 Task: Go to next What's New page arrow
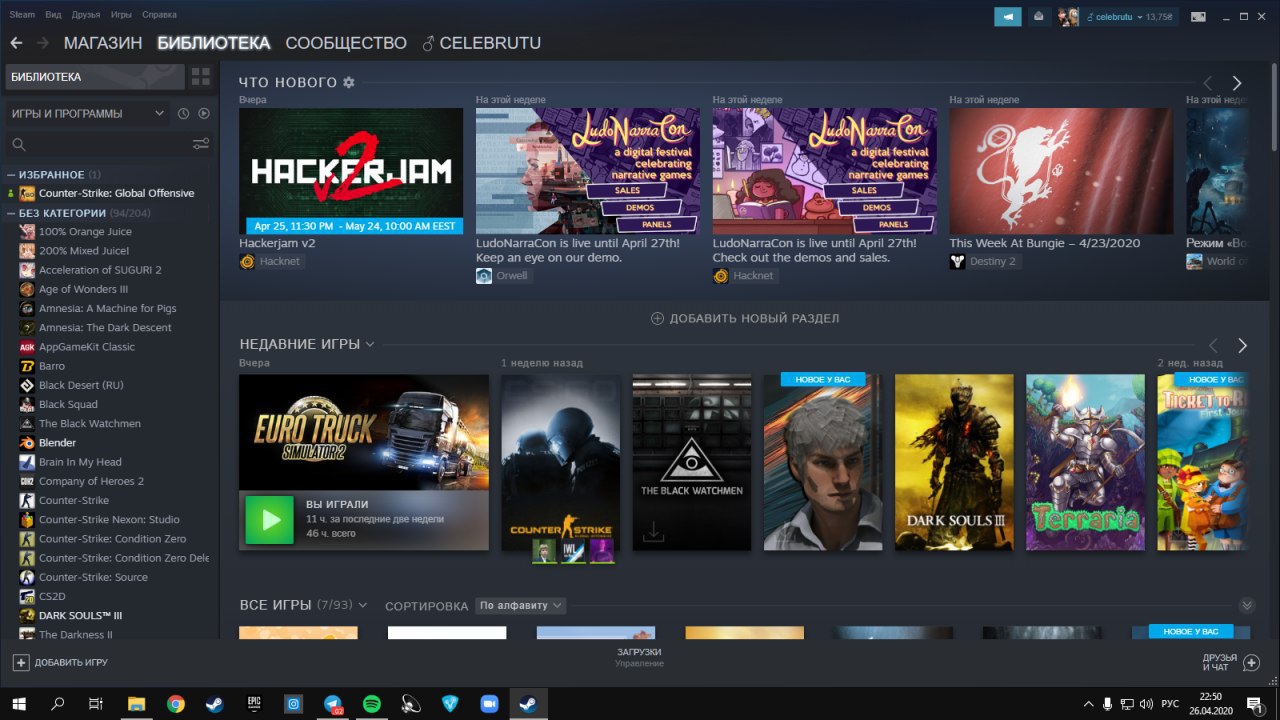1237,83
